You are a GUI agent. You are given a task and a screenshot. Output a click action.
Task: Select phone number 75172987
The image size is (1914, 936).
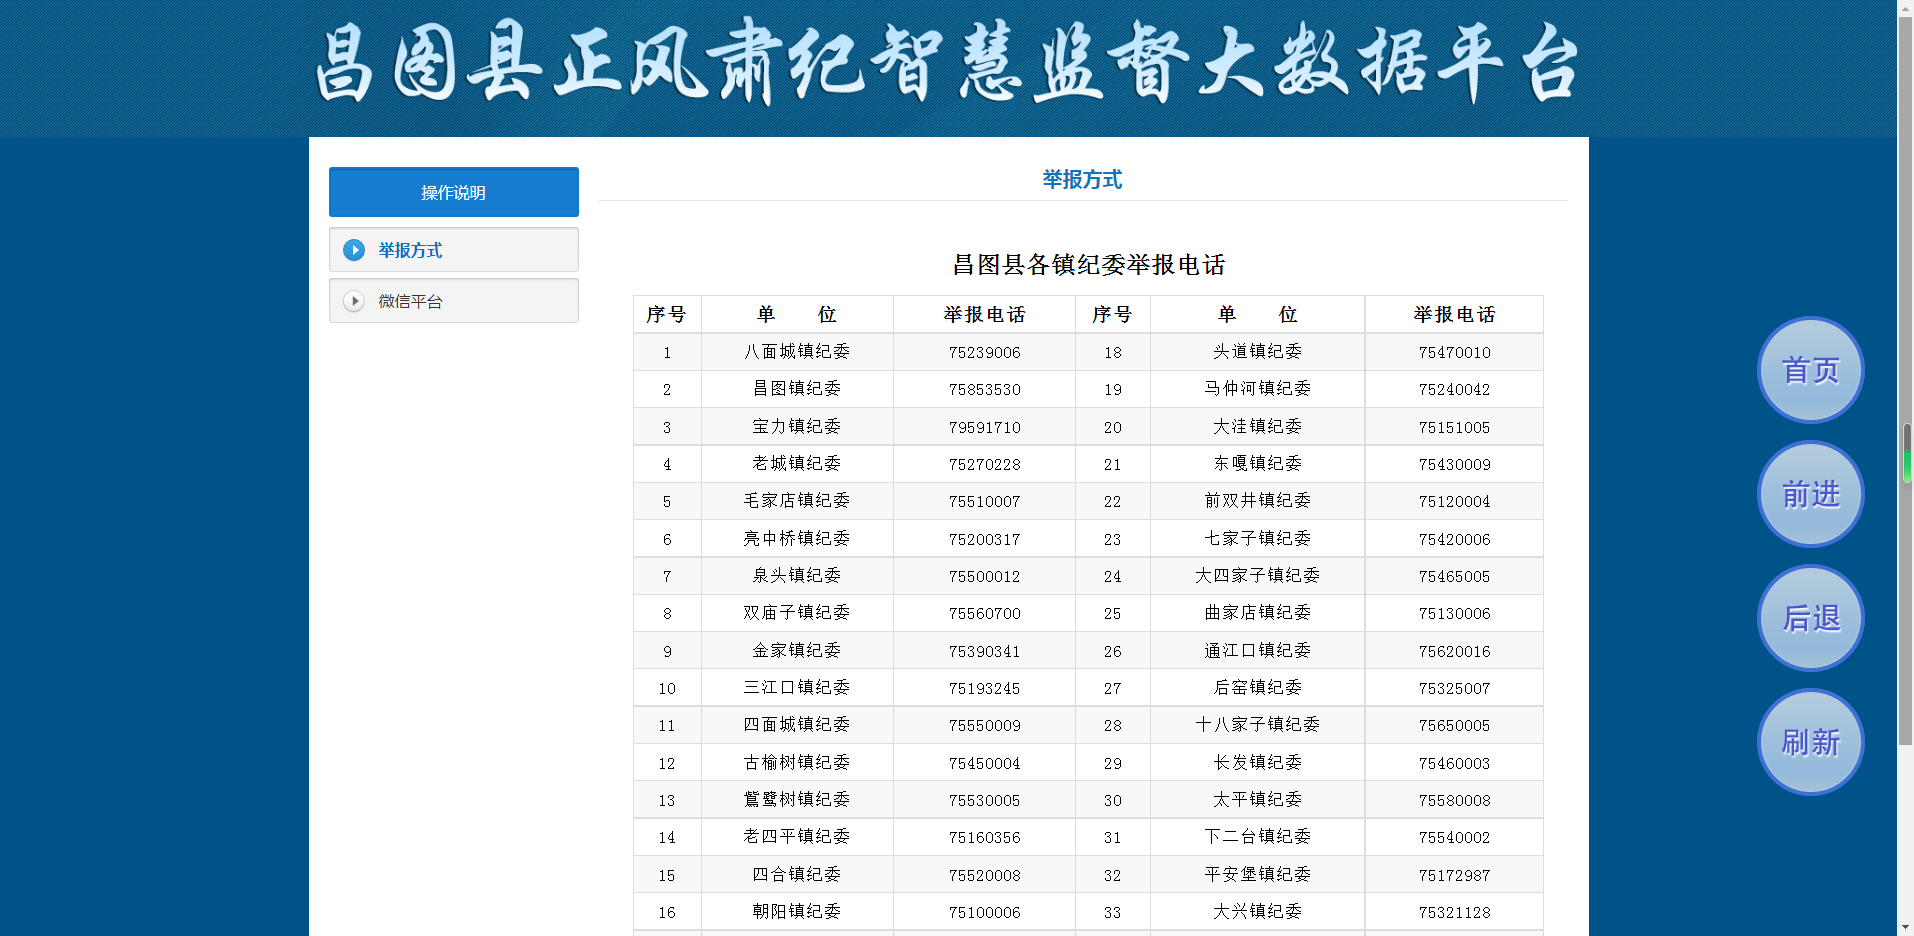pos(1455,876)
